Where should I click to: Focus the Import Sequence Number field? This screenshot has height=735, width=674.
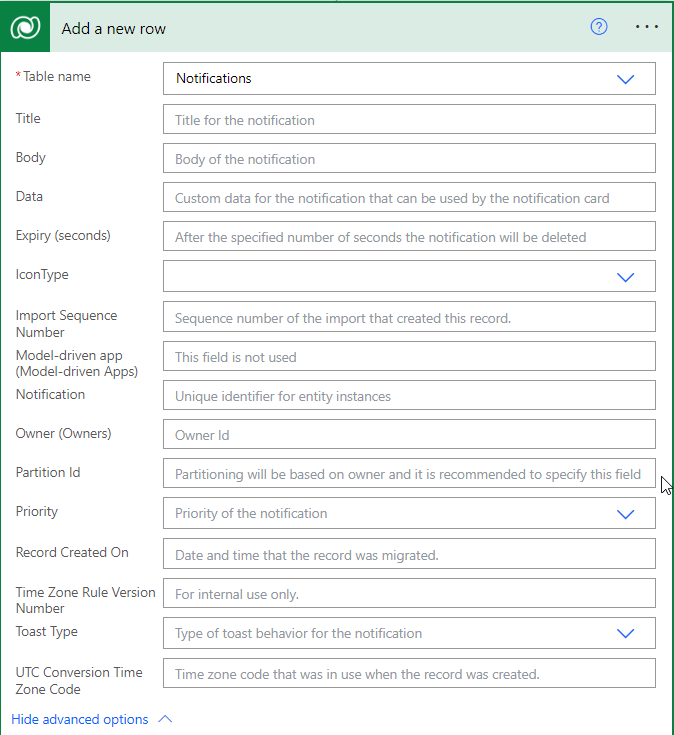pos(409,318)
